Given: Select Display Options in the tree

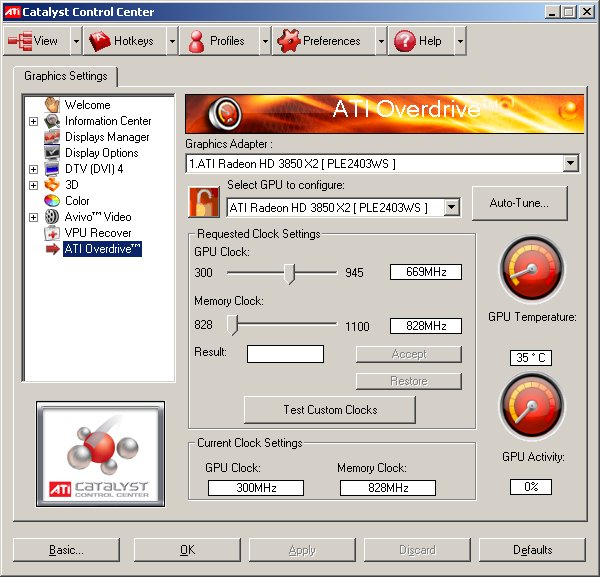Looking at the screenshot, I should pyautogui.click(x=102, y=153).
